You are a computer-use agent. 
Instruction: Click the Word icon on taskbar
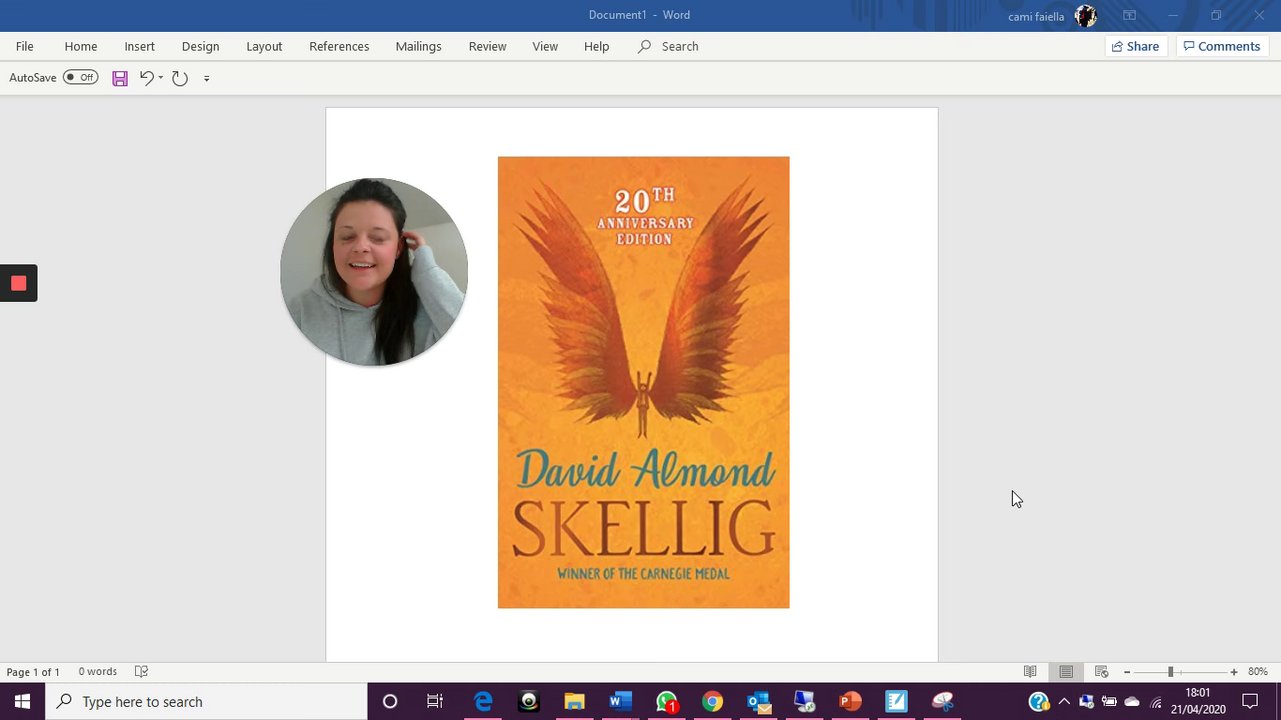(620, 702)
